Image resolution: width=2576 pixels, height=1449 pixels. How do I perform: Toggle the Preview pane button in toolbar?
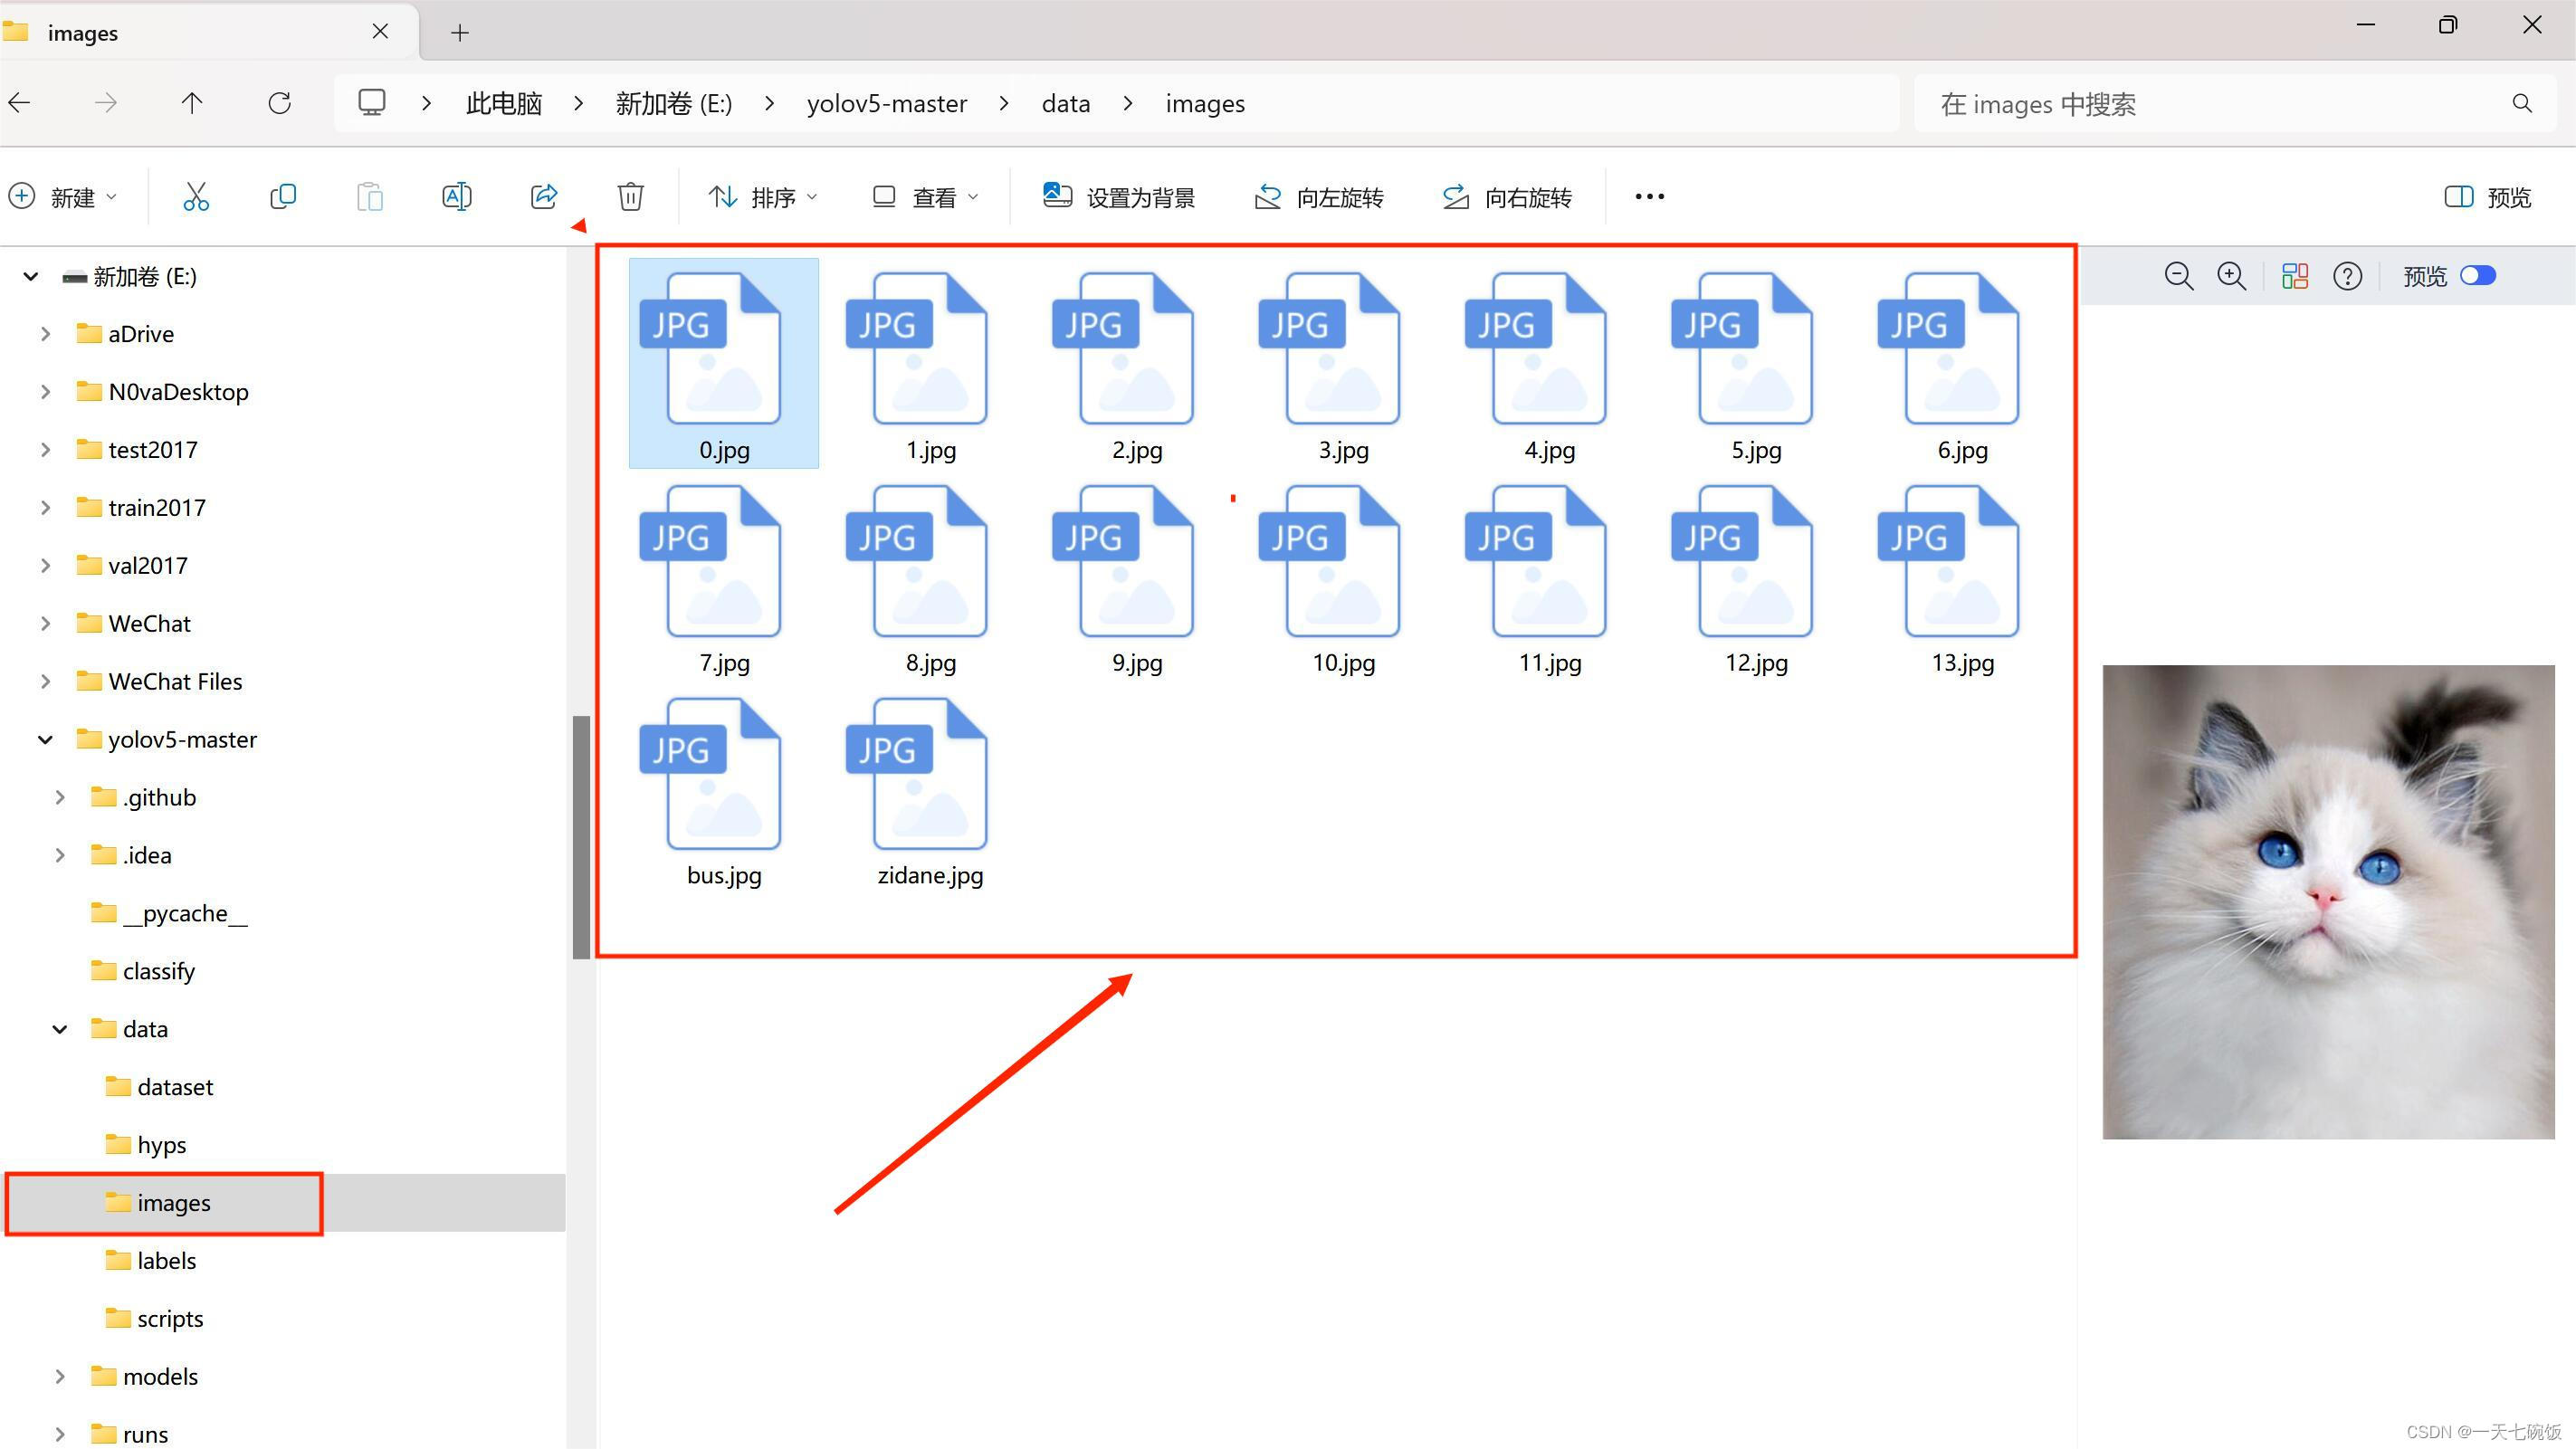[2487, 197]
